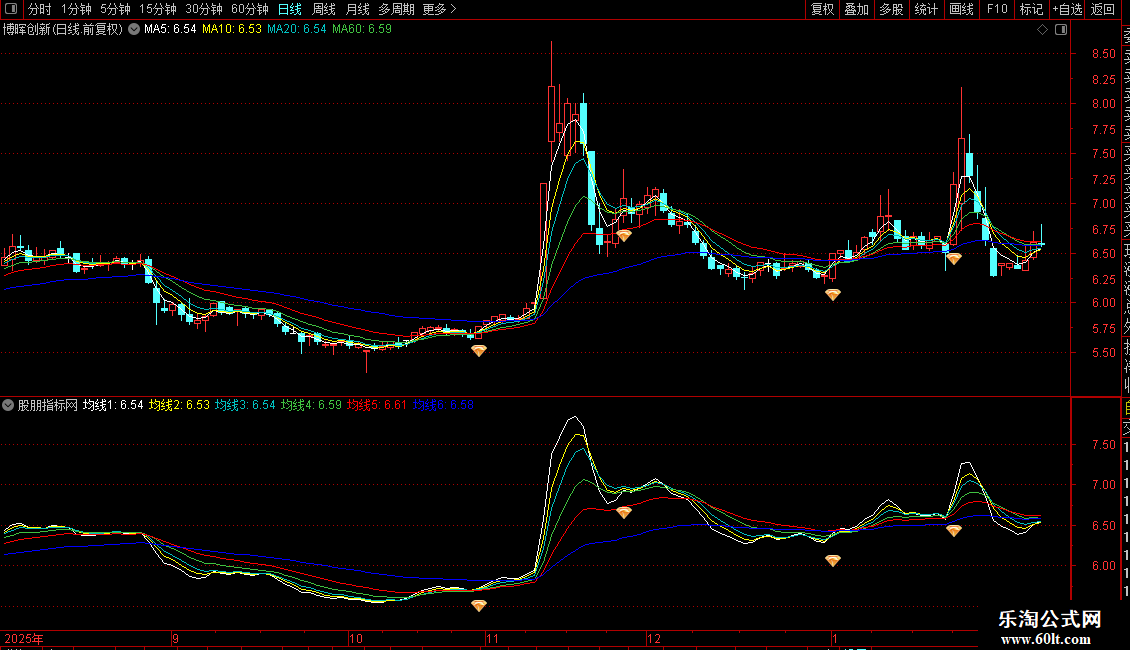
Task: Click the 8.50 price axis label
Action: 1103,54
